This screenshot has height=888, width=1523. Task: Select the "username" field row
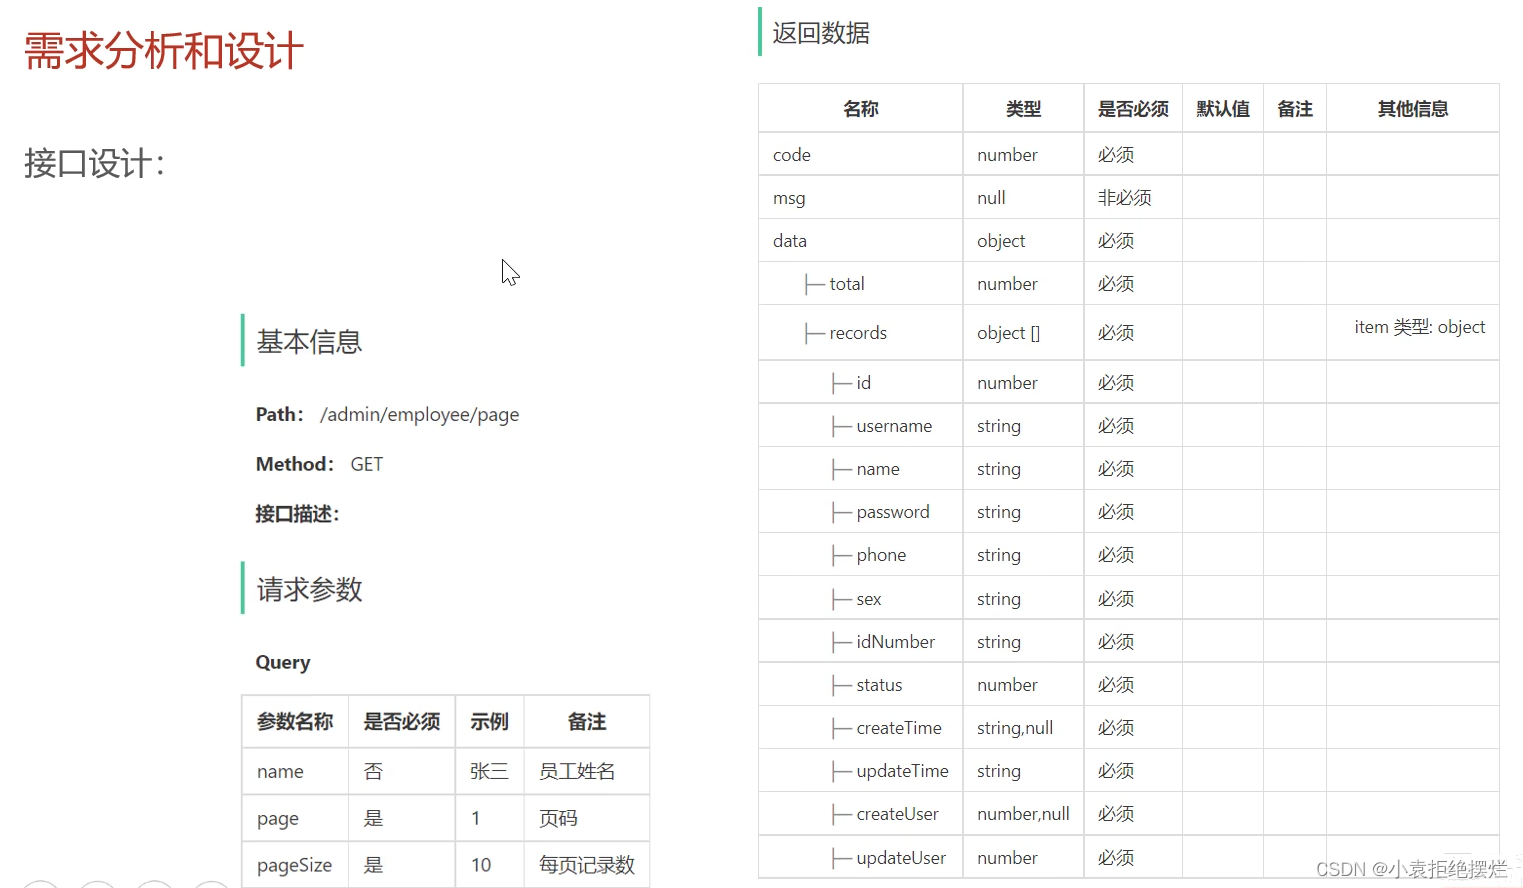894,425
